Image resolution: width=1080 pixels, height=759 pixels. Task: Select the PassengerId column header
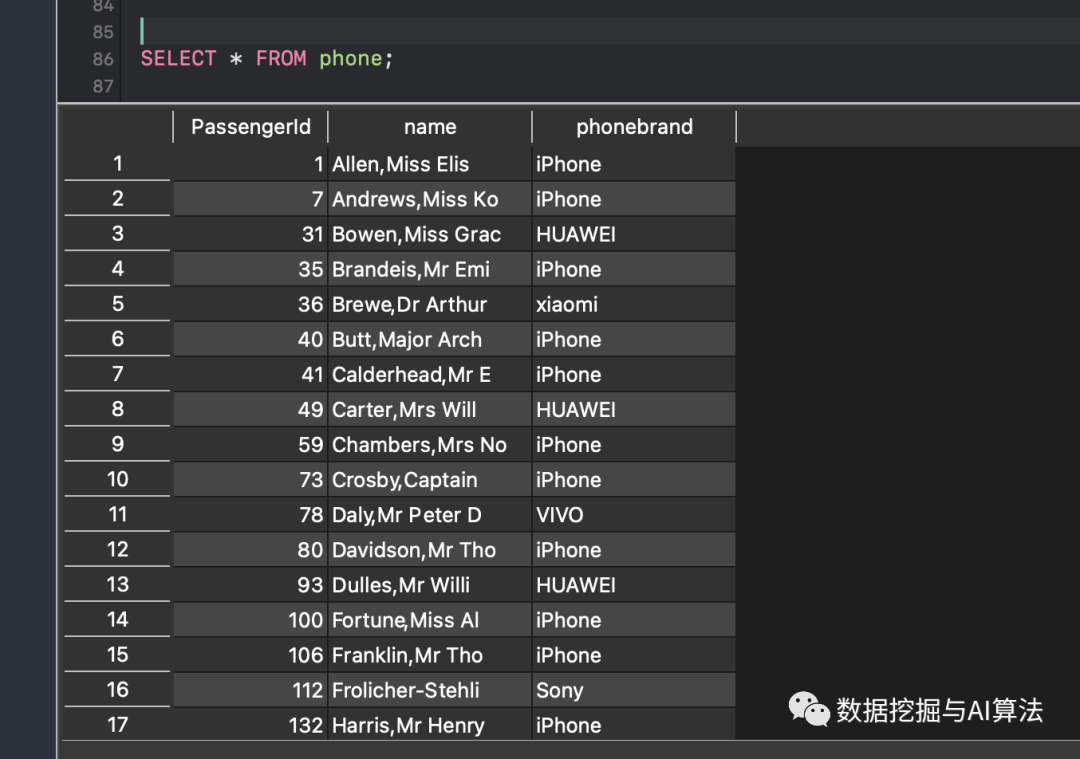coord(251,127)
